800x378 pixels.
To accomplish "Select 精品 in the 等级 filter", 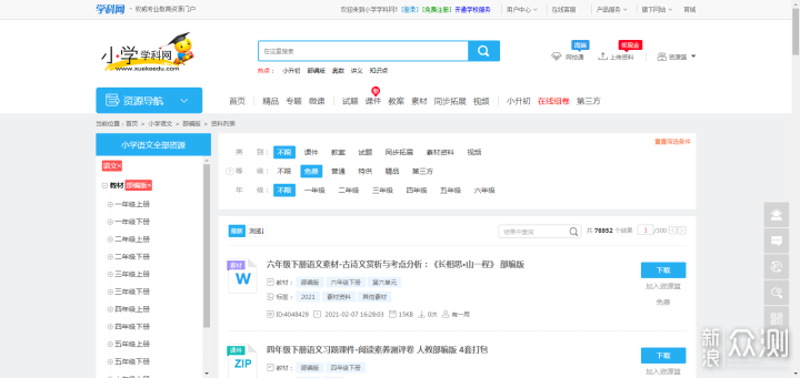I will 392,171.
